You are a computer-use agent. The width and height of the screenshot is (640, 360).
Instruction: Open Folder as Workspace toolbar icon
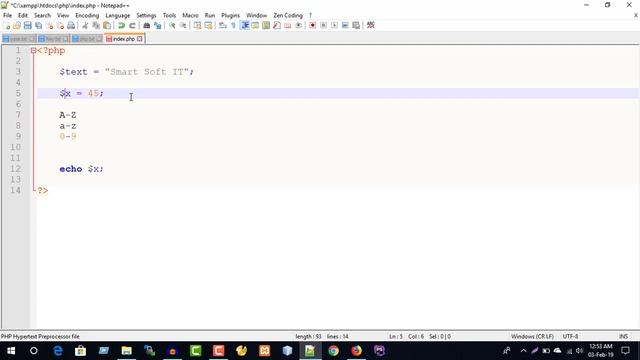(288, 25)
